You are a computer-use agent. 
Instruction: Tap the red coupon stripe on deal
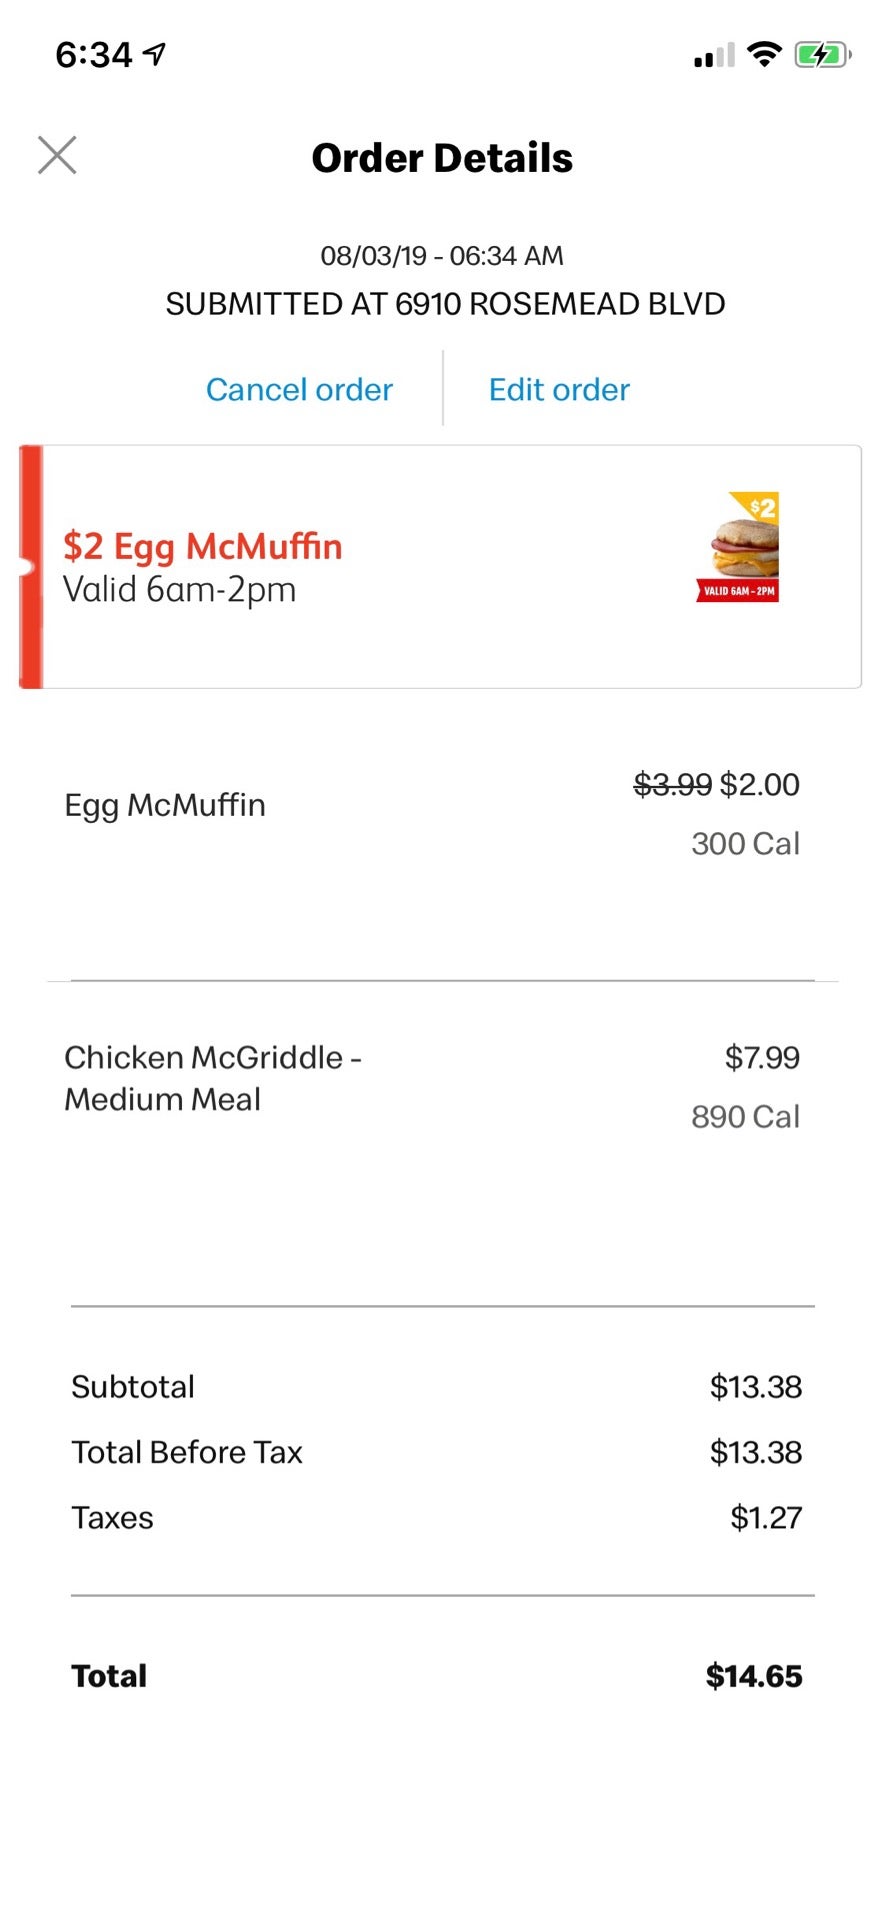pos(31,567)
